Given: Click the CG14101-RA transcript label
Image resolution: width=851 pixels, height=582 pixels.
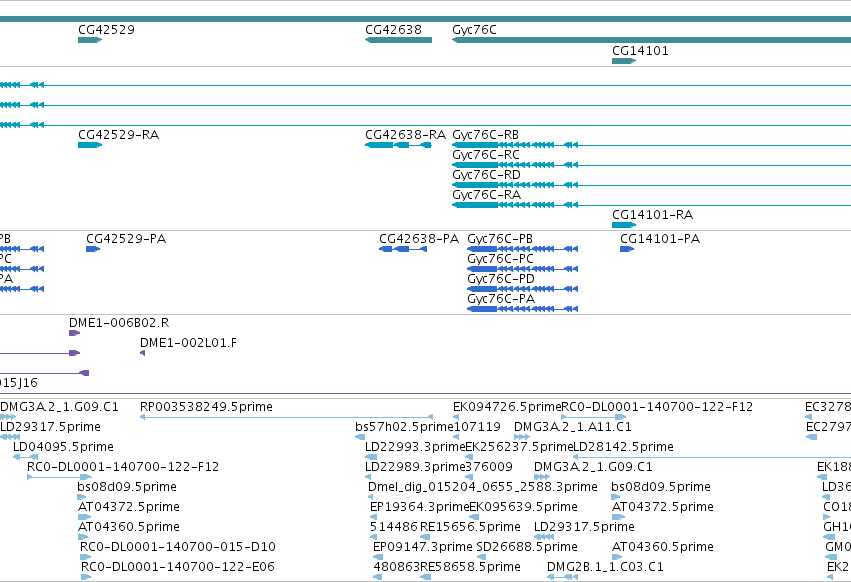Looking at the screenshot, I should [x=653, y=214].
